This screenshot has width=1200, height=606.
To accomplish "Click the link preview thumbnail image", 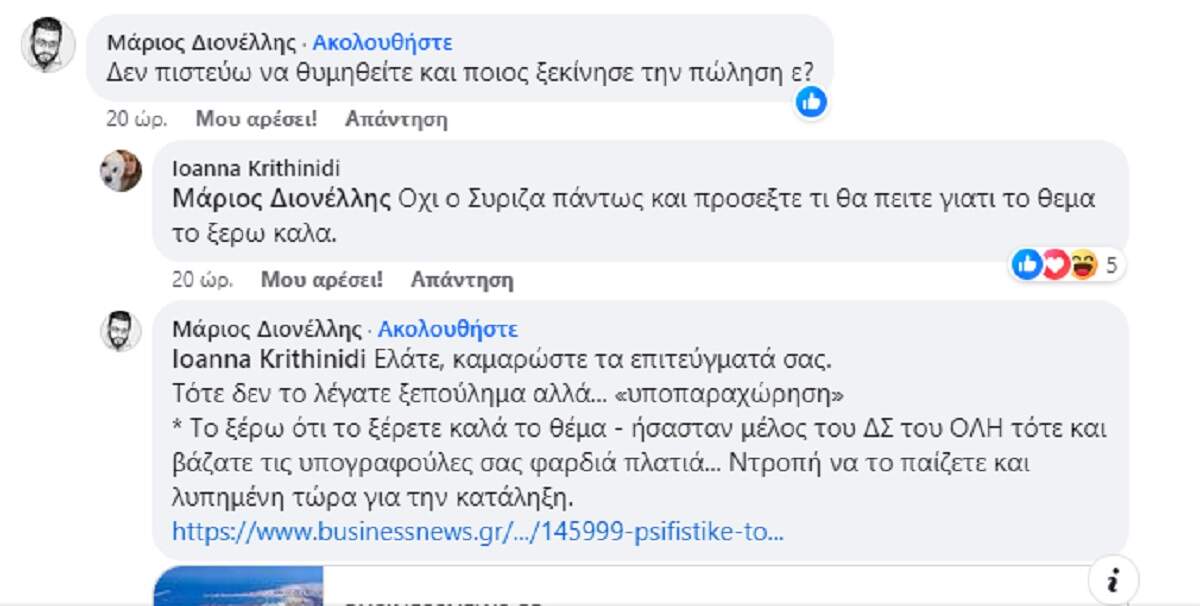I will point(239,586).
